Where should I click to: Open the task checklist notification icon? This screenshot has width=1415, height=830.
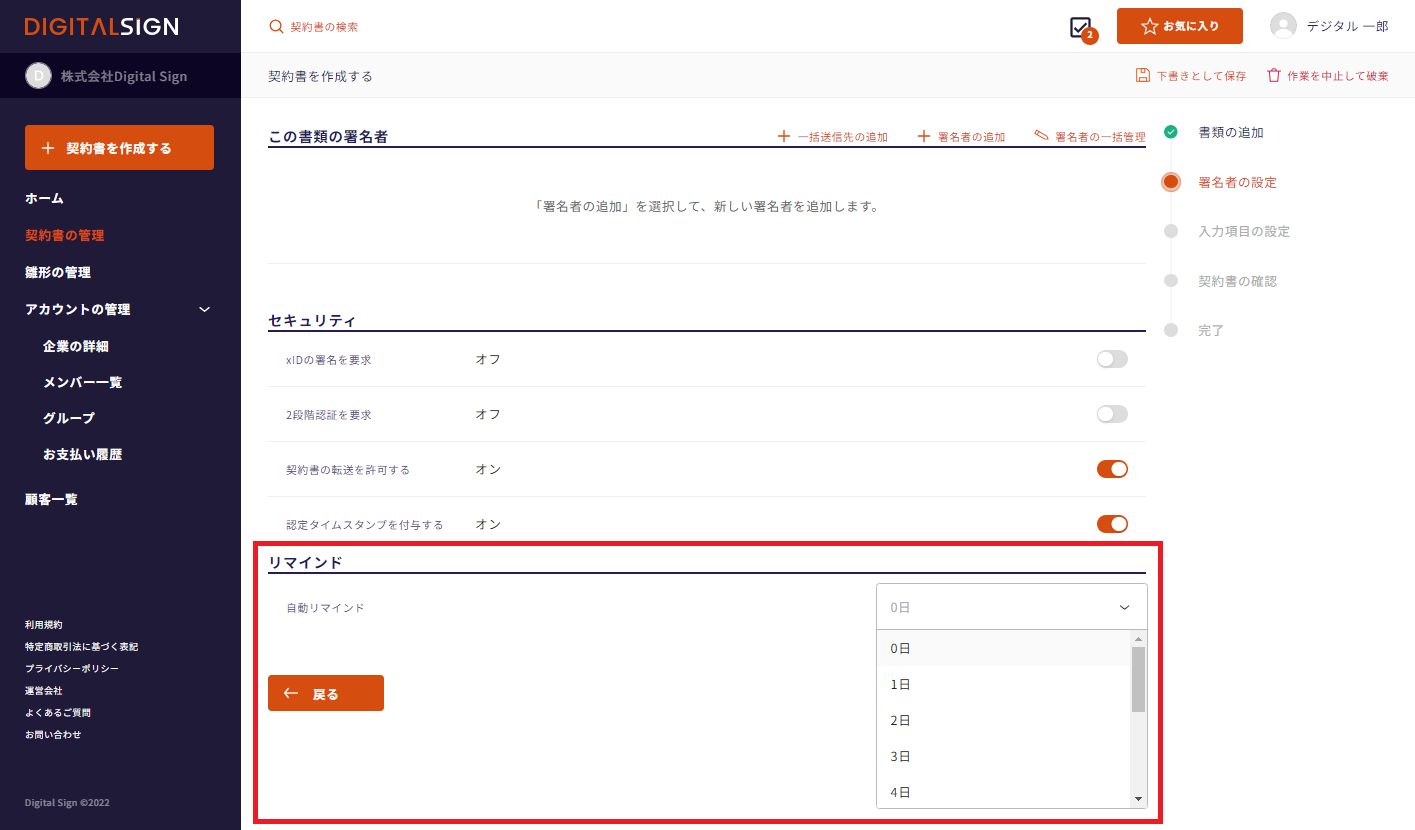click(1080, 27)
